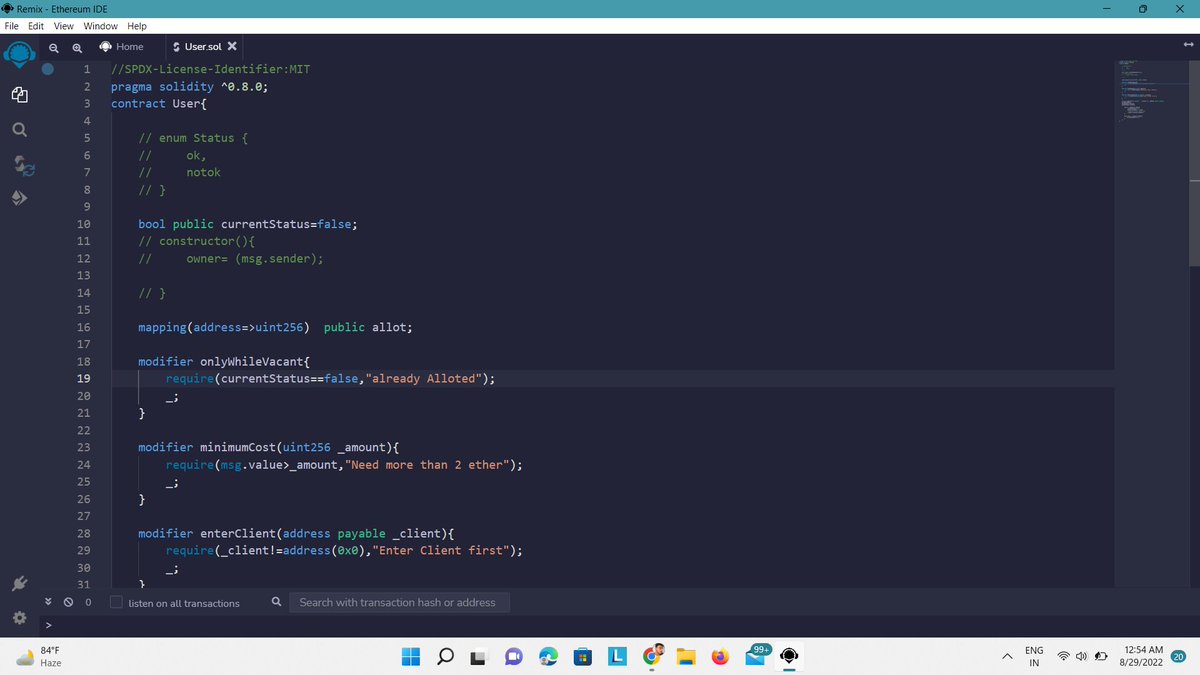Screen dimensions: 1200x675
Task: Open the Remix logo home icon
Action: click(20, 55)
